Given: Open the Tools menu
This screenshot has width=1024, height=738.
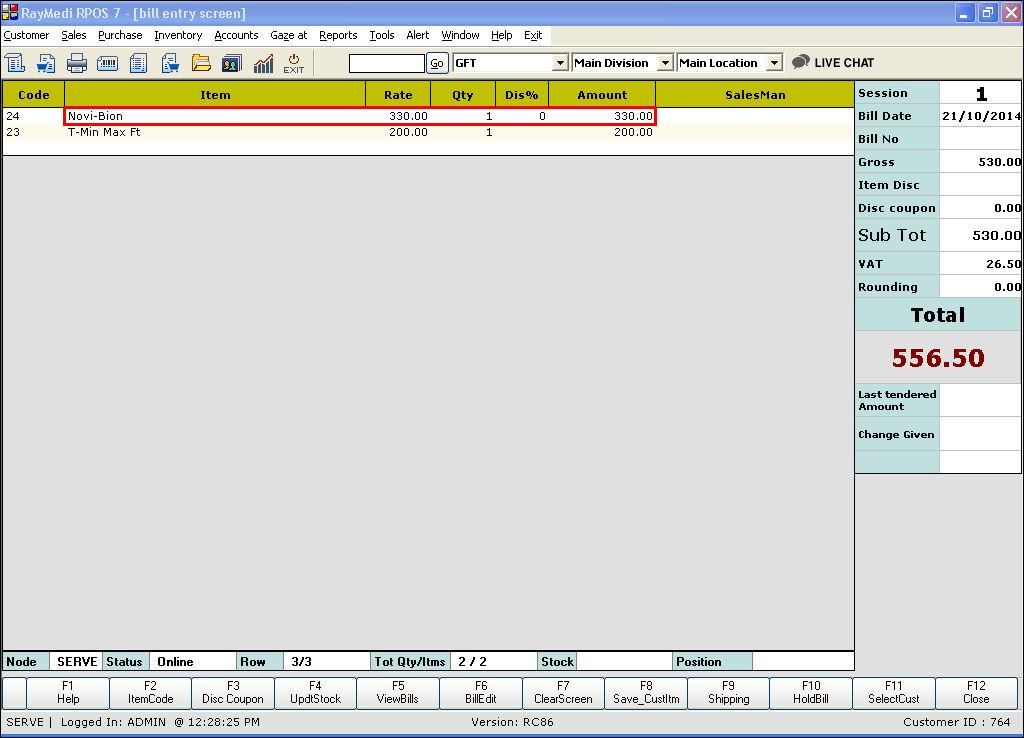Looking at the screenshot, I should 382,35.
